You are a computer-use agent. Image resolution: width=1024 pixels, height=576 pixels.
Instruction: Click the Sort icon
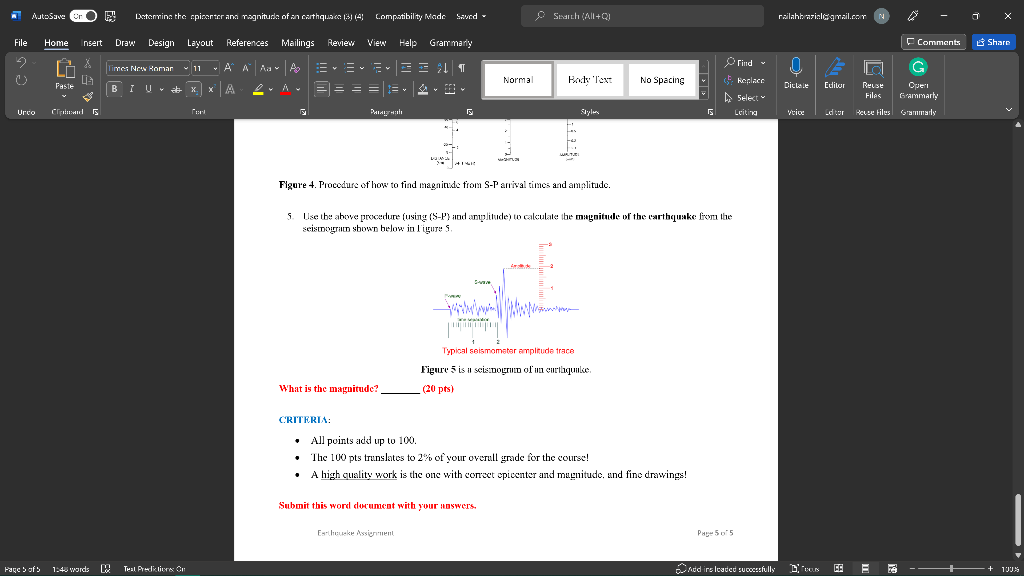(442, 68)
